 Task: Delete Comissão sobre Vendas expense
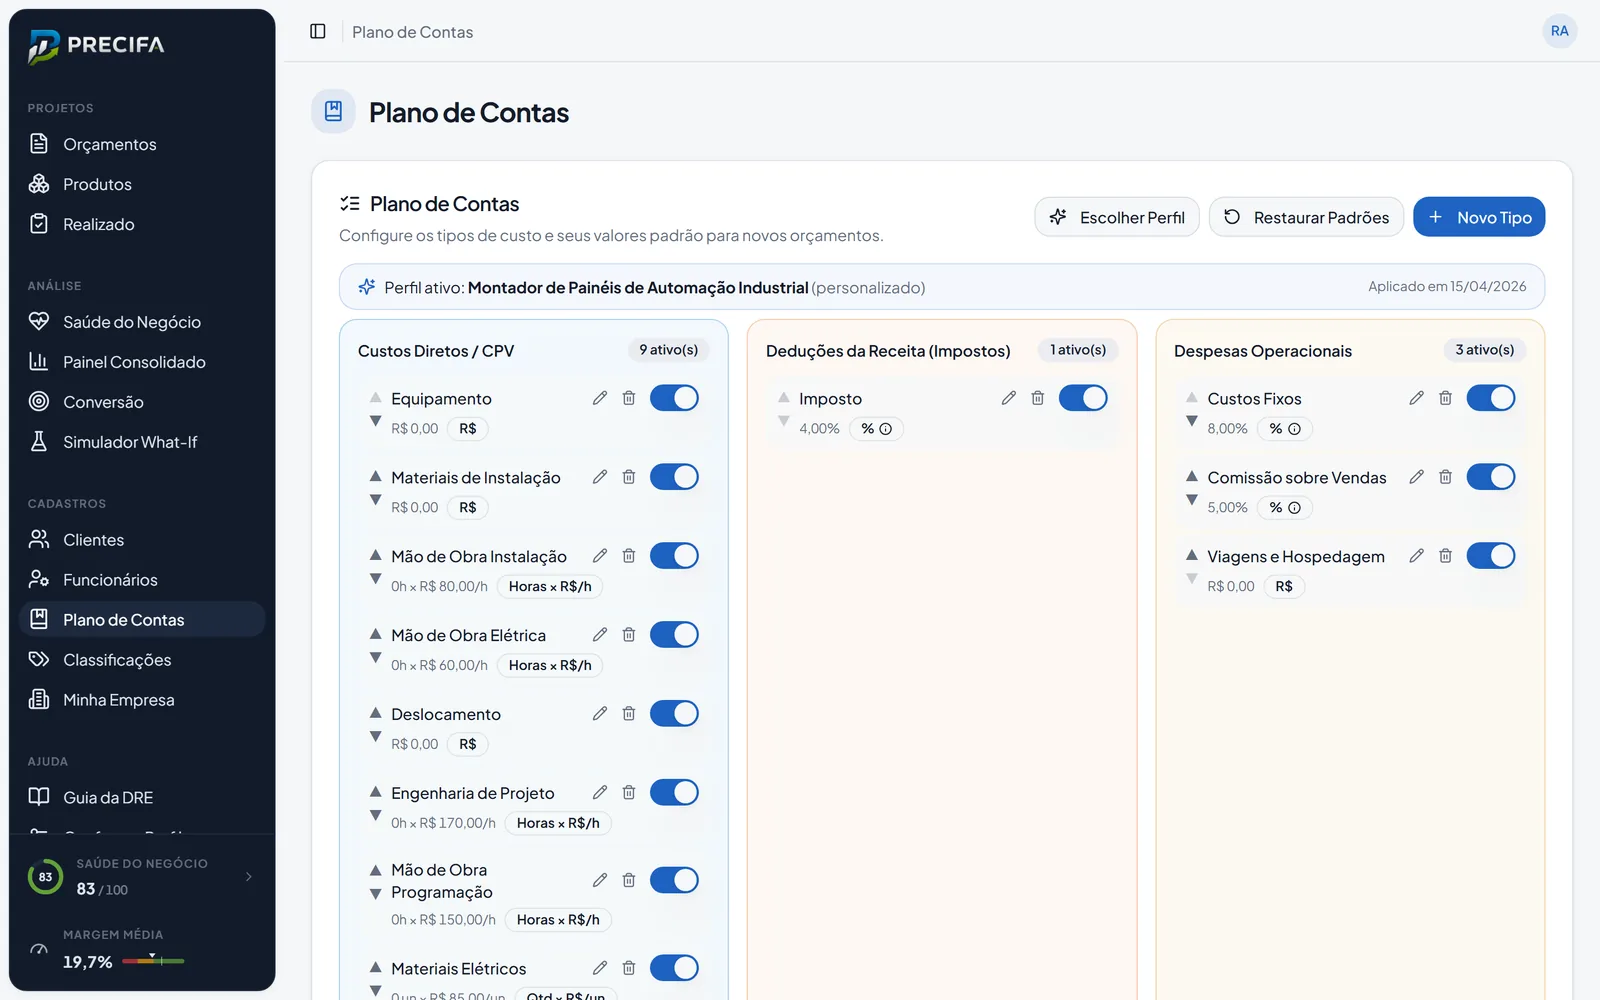[x=1445, y=477]
